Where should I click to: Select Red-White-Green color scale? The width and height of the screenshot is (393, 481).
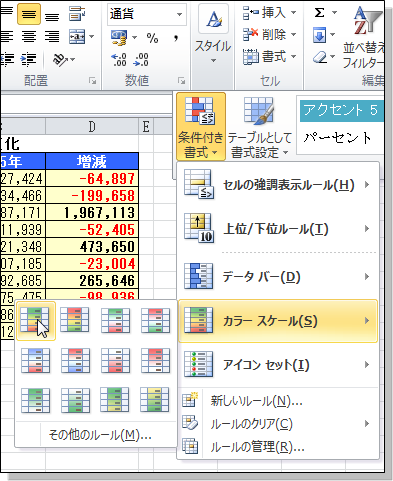click(155, 320)
